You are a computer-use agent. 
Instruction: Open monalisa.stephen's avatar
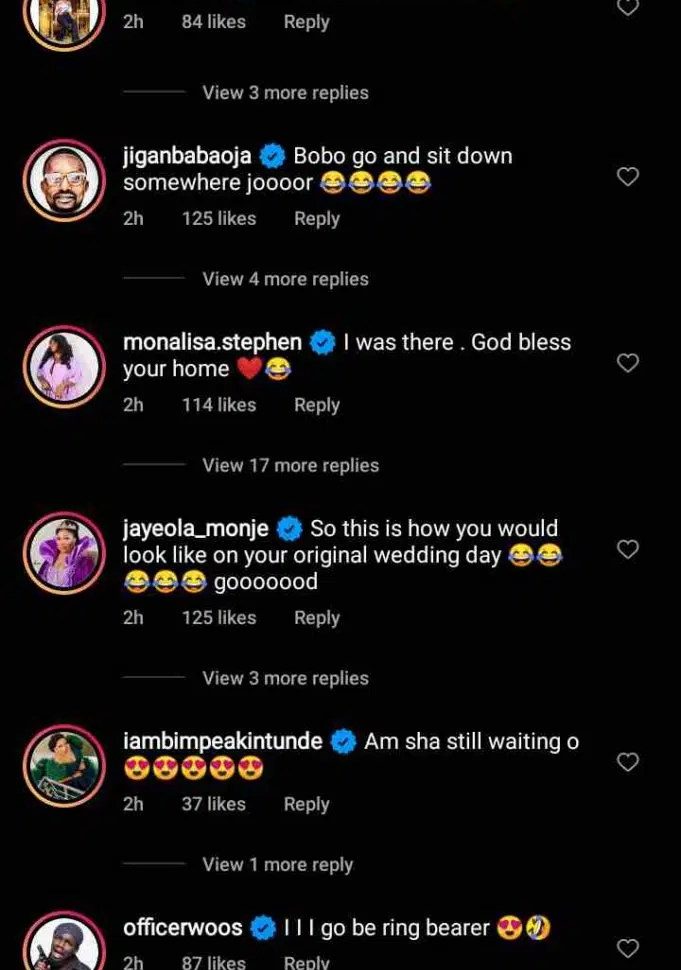pos(64,365)
